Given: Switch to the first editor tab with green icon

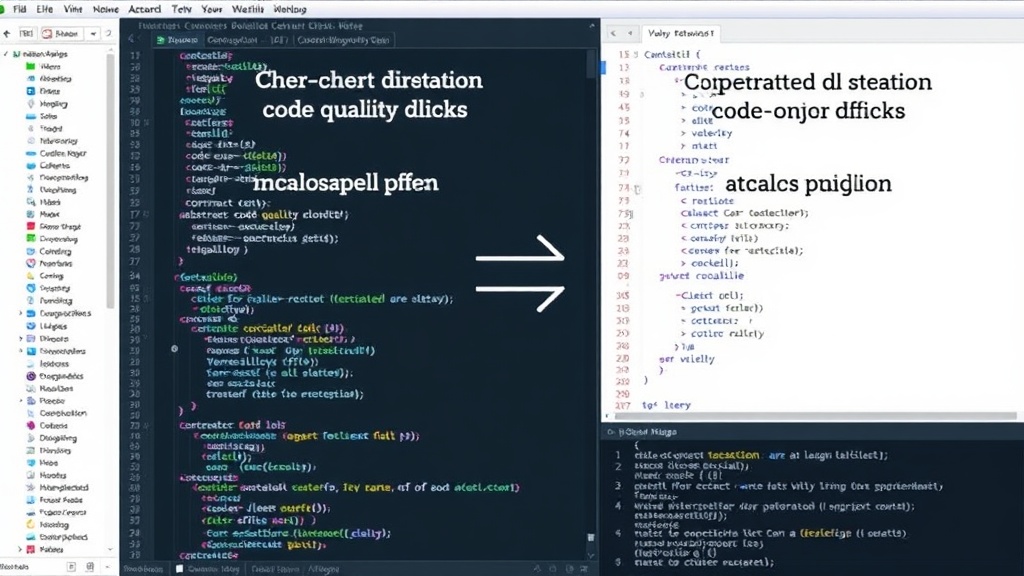Looking at the screenshot, I should [178, 40].
